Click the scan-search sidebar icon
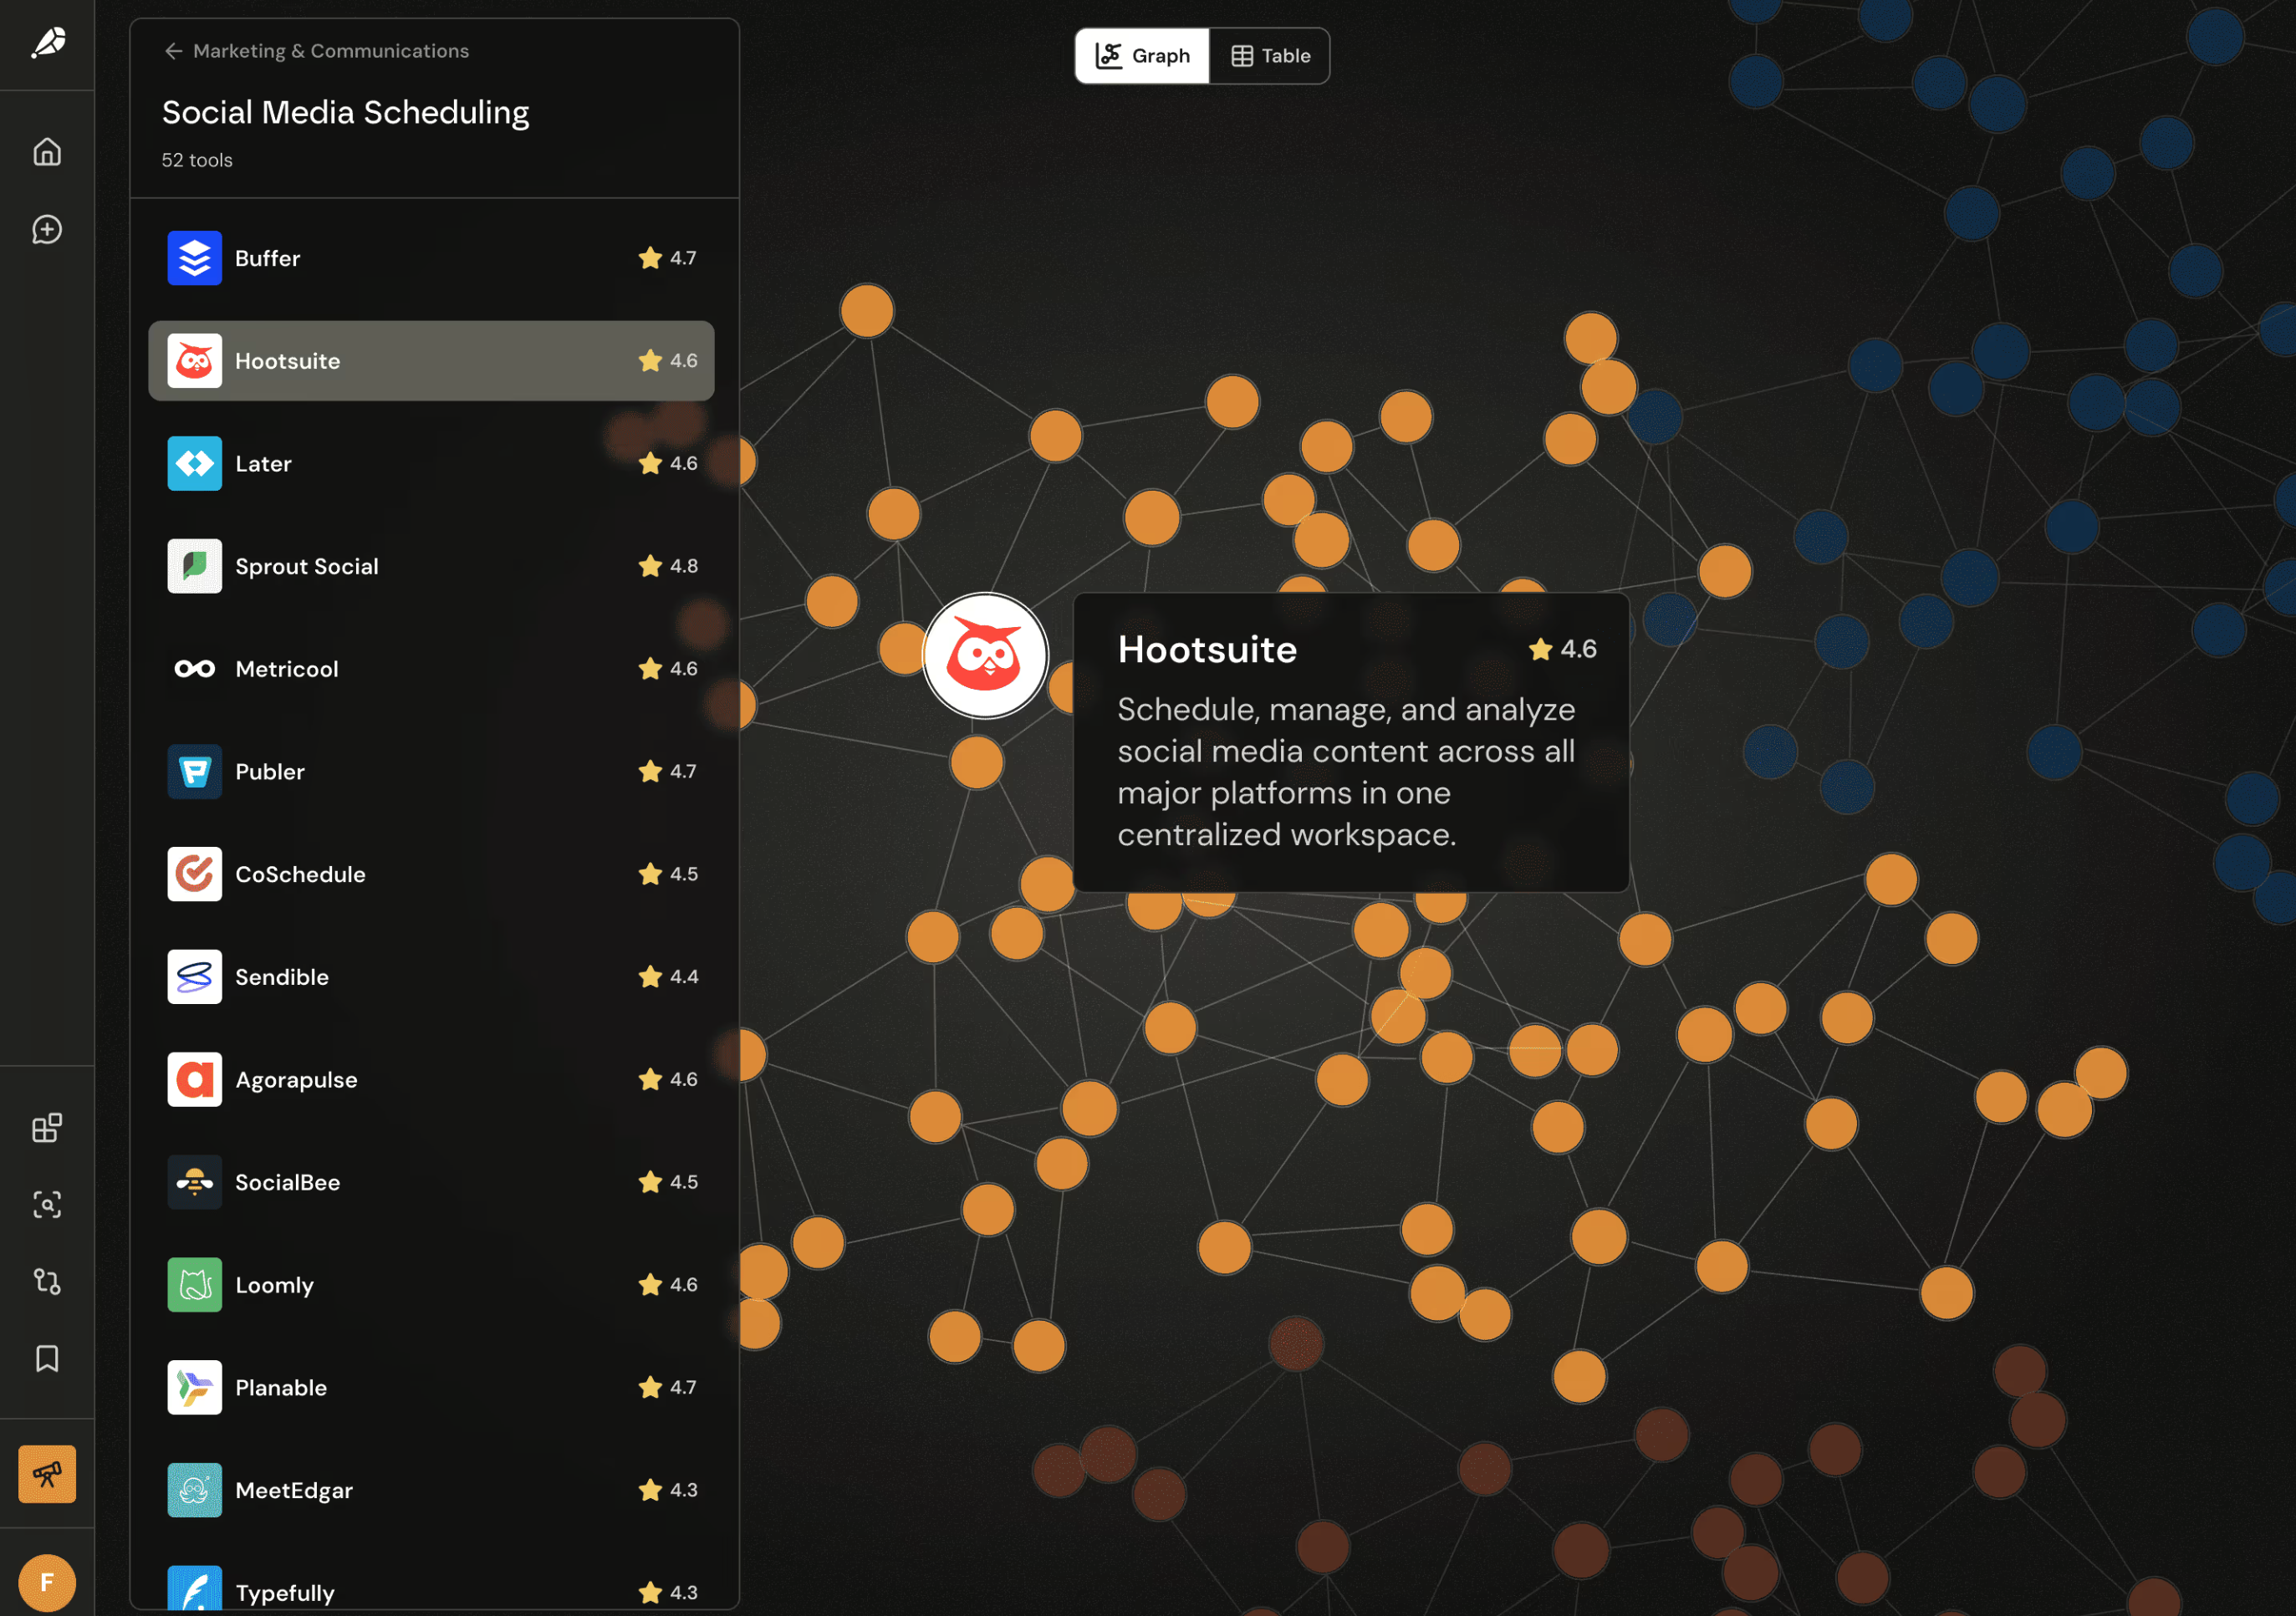This screenshot has width=2296, height=1616. (x=47, y=1205)
